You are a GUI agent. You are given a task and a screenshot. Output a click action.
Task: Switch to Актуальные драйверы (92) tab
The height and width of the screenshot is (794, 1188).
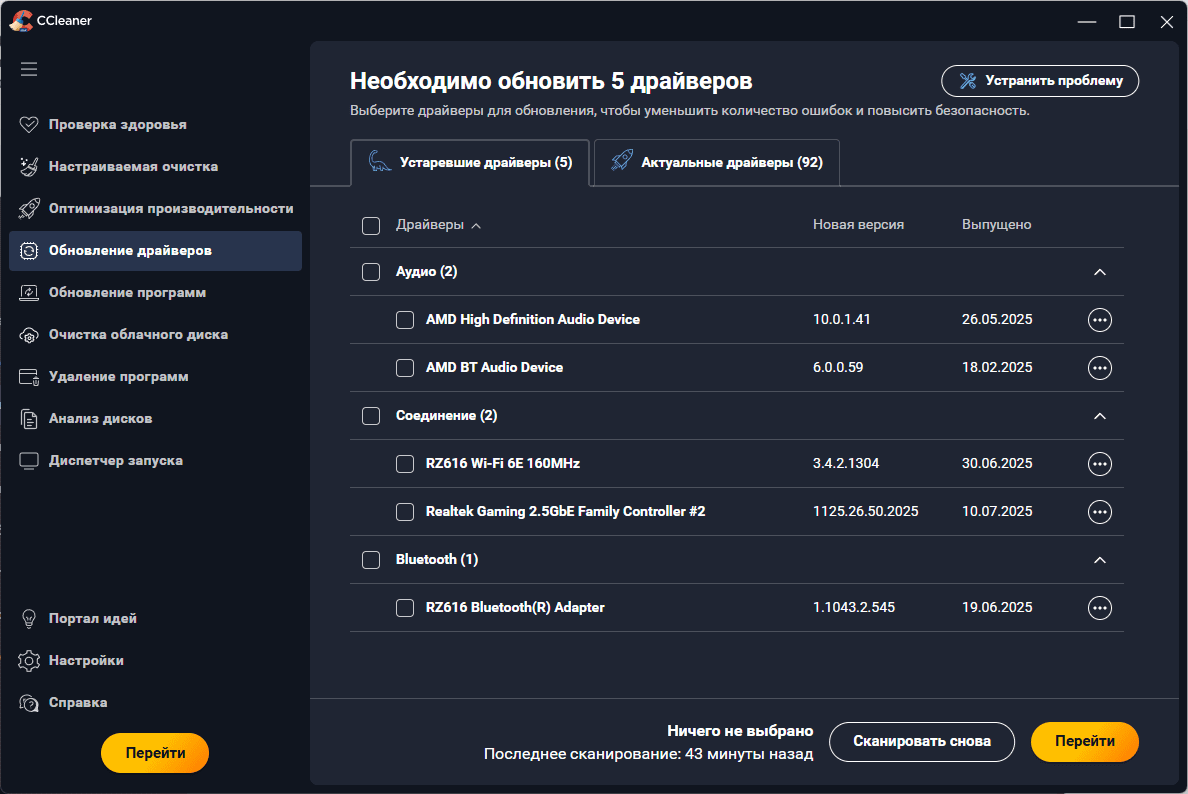tap(717, 162)
